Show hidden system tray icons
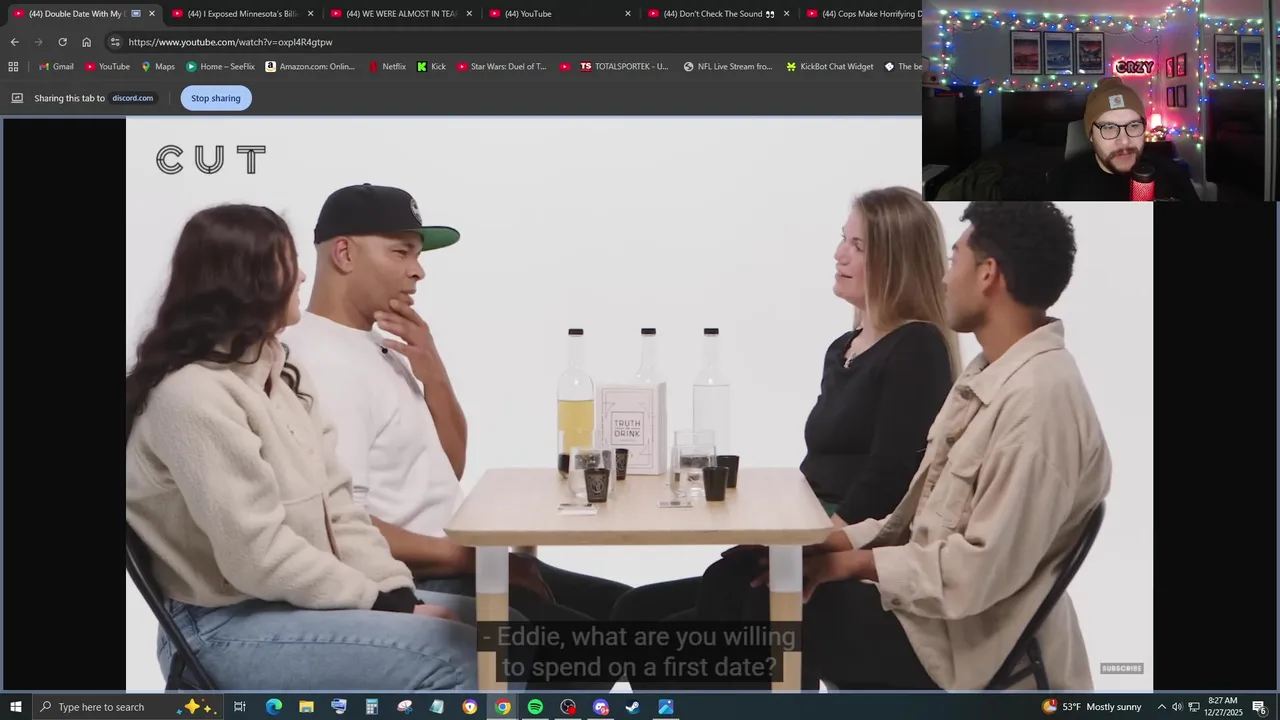This screenshot has height=720, width=1280. tap(1161, 707)
